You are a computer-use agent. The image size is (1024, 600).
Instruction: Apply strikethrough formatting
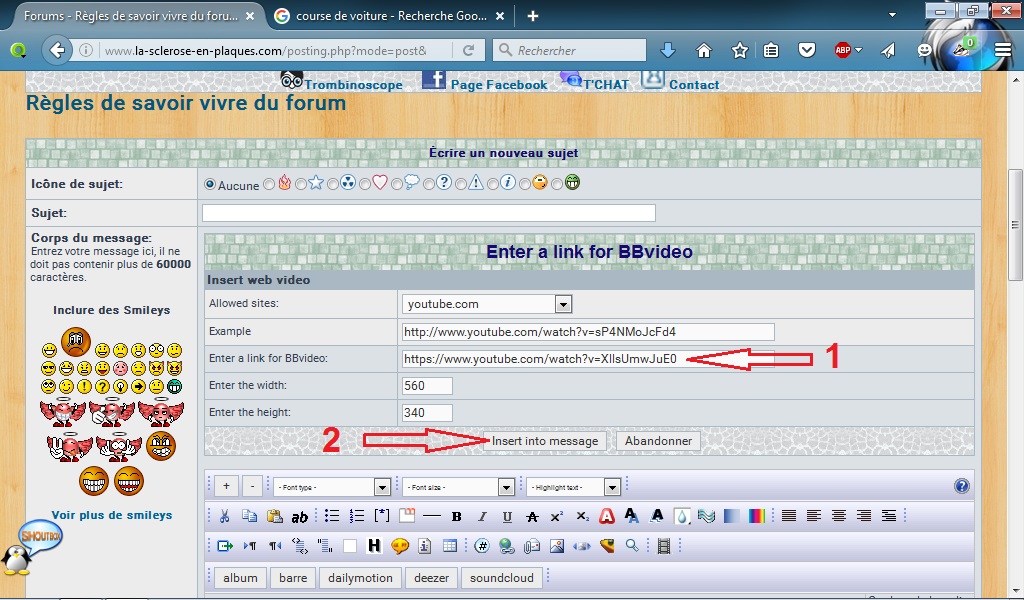[532, 516]
